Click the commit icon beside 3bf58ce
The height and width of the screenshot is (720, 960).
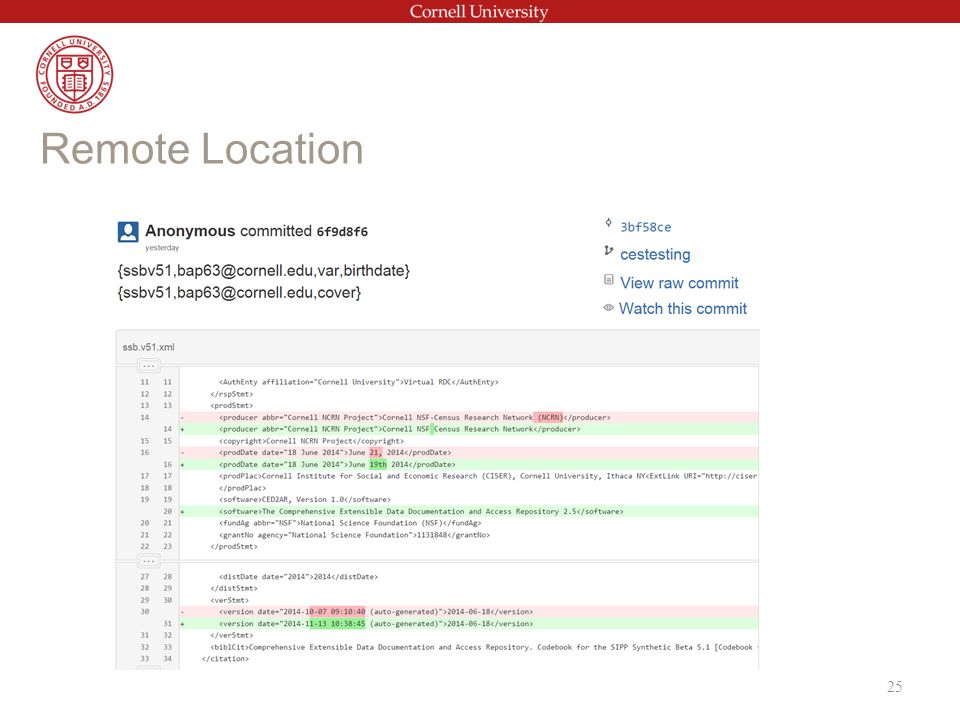(x=608, y=223)
